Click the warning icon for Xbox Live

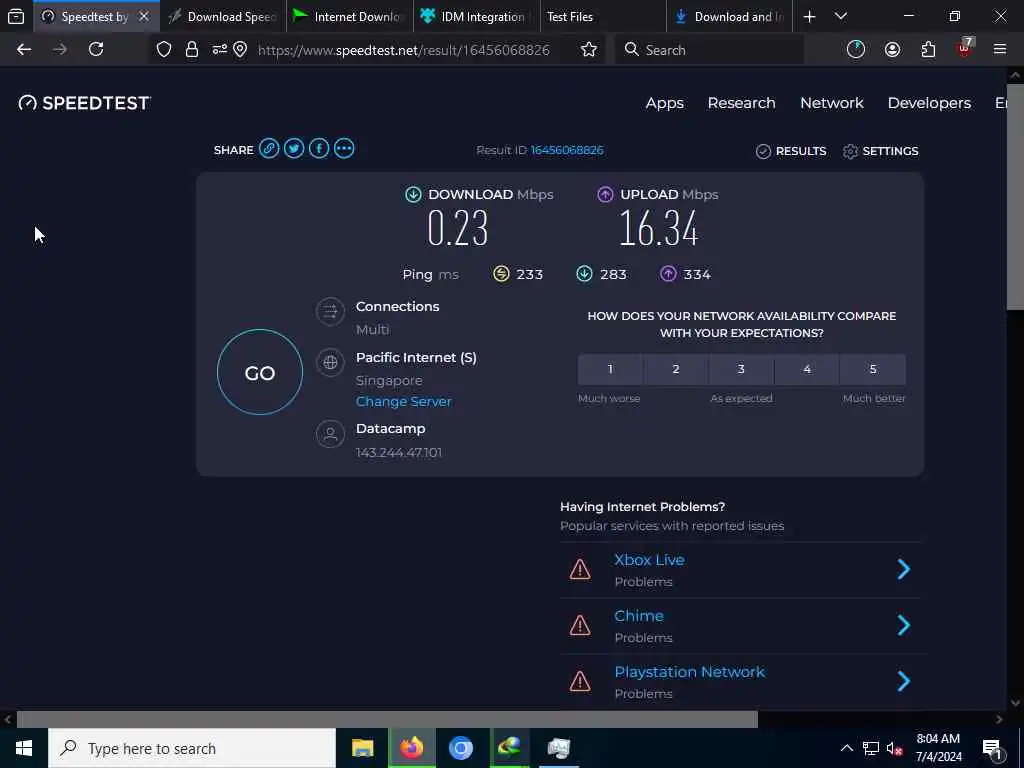click(x=580, y=569)
